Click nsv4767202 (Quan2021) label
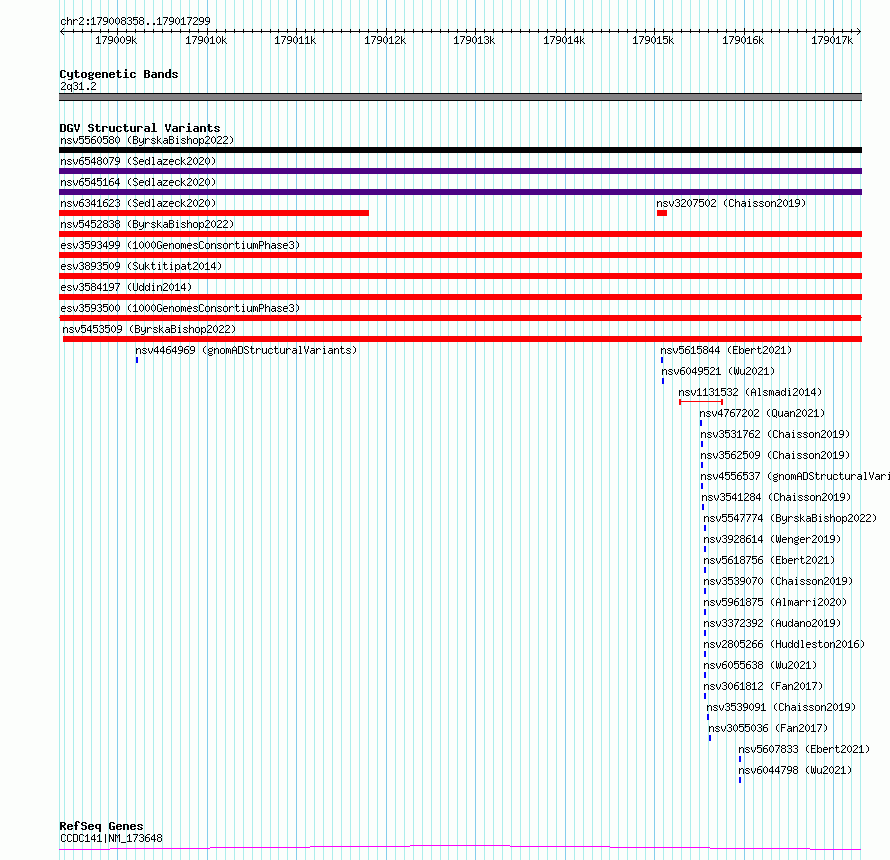The height and width of the screenshot is (860, 890). coord(762,413)
